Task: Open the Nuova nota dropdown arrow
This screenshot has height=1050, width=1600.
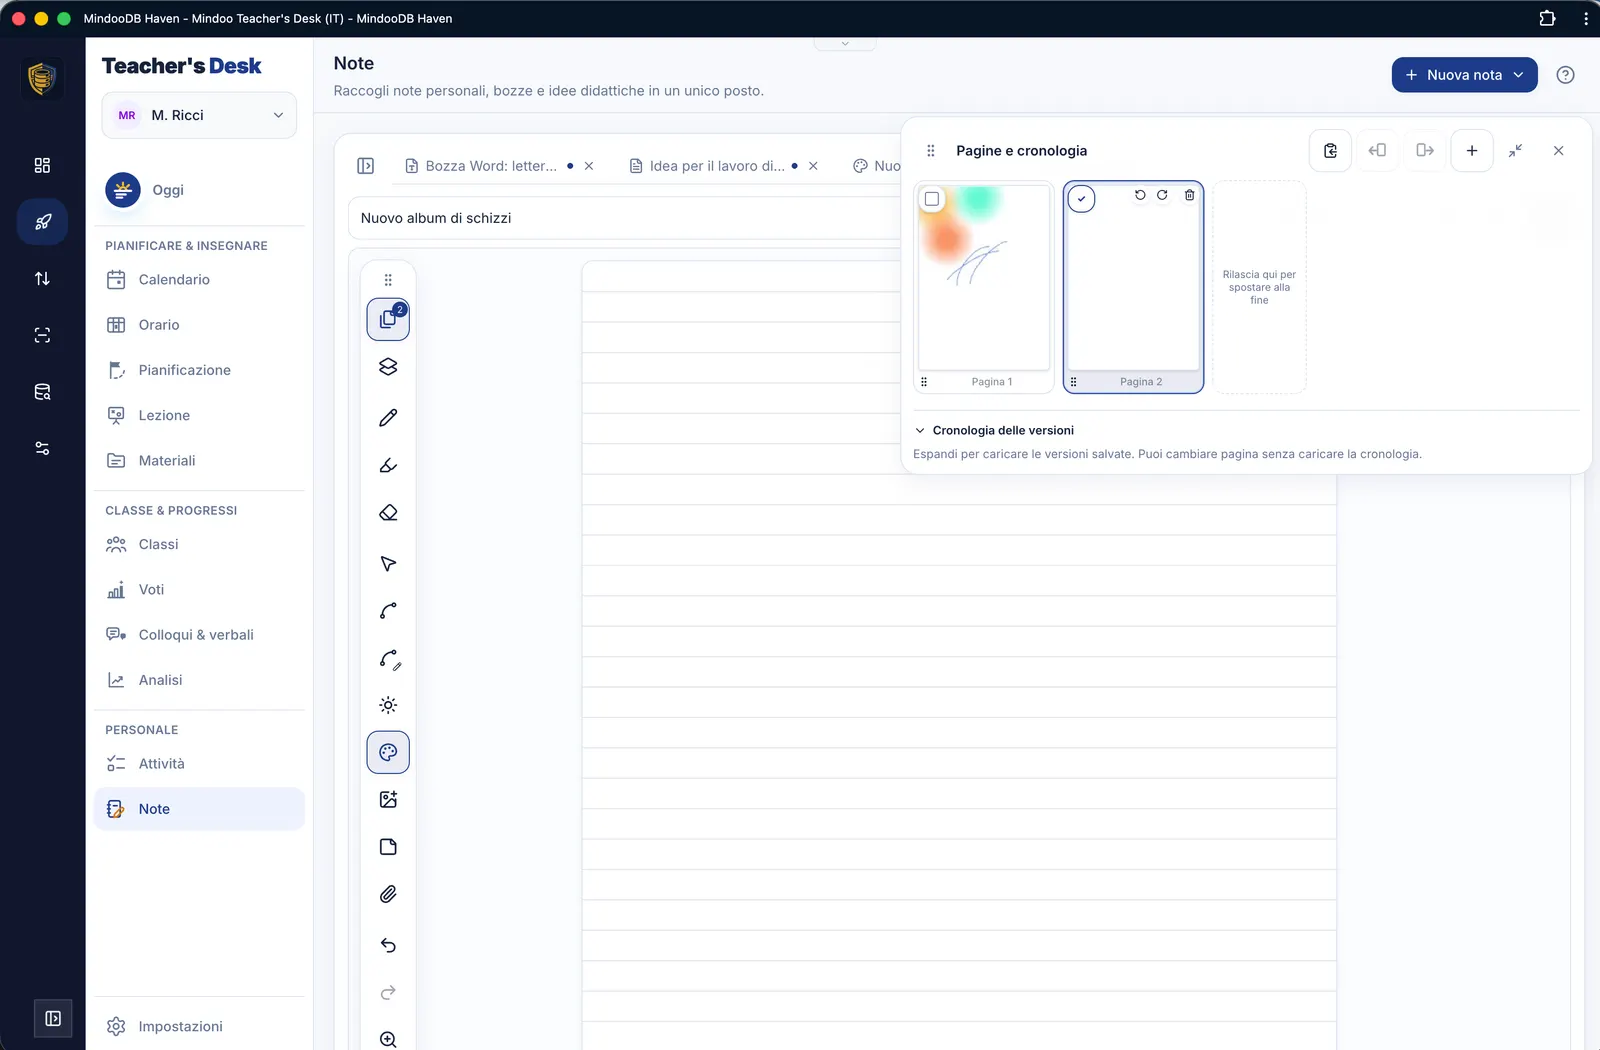Action: coord(1518,75)
